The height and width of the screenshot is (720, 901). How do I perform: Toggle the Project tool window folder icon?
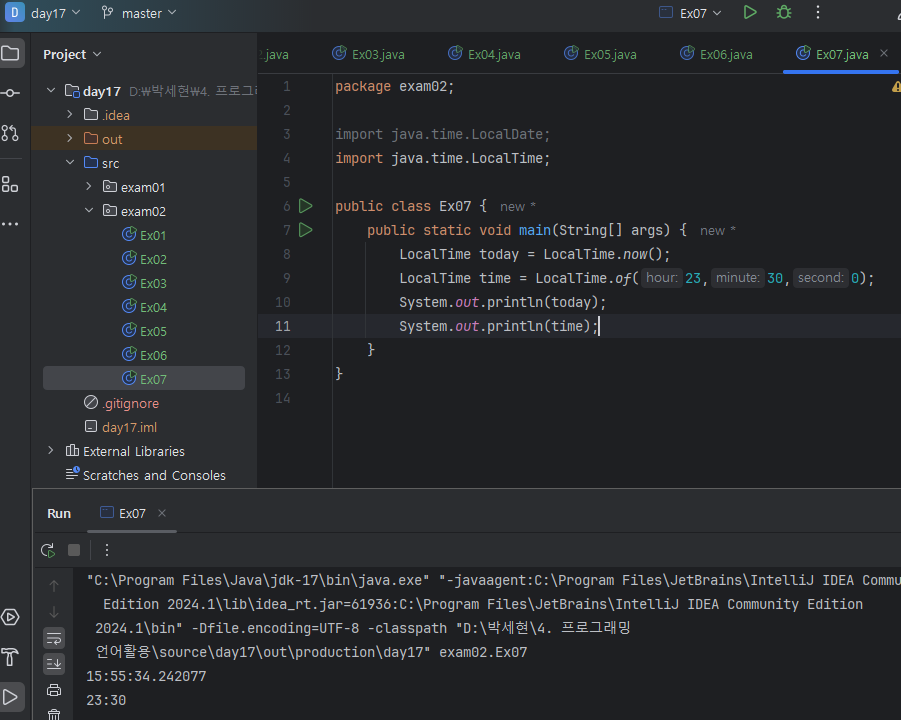11,54
